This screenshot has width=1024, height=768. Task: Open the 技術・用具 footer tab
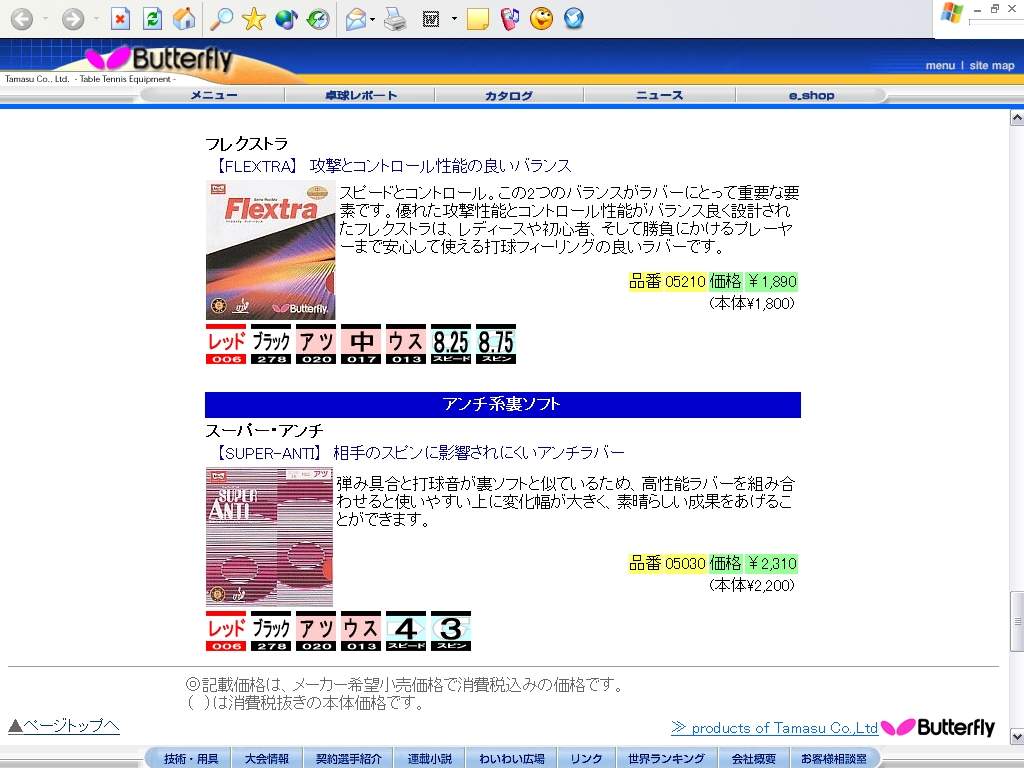[x=191, y=758]
